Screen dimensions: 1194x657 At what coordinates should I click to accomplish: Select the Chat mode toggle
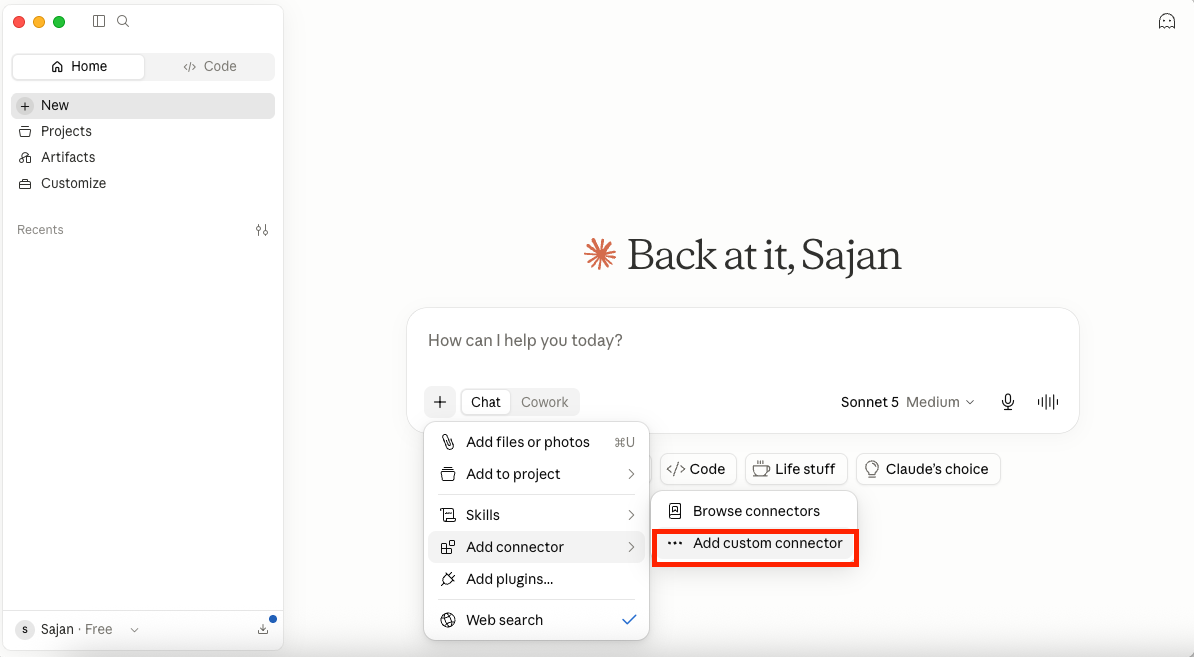tap(486, 402)
